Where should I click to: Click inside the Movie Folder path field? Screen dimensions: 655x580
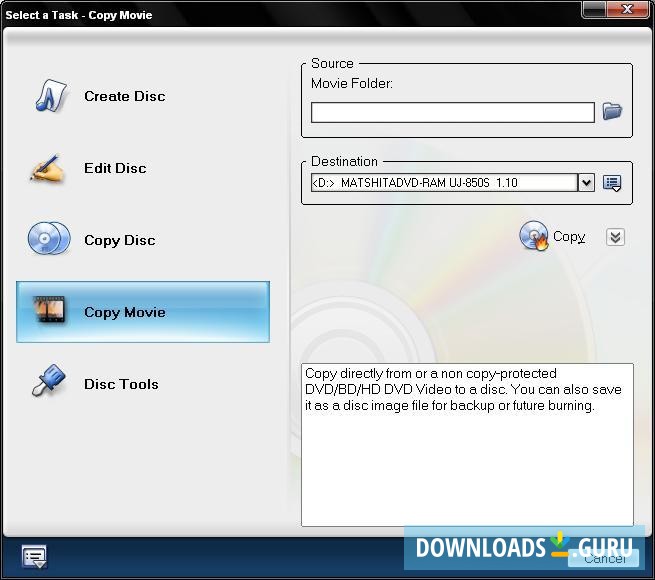[452, 112]
